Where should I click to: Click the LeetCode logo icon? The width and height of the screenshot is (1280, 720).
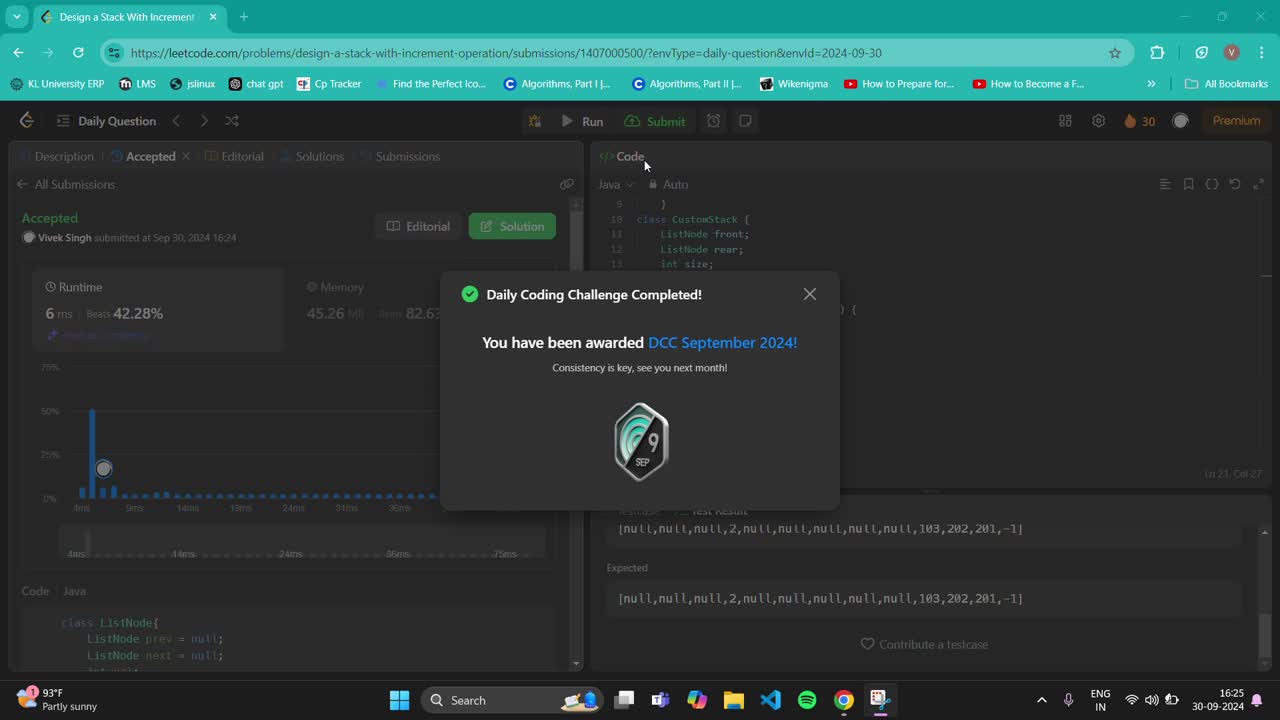[x=27, y=121]
